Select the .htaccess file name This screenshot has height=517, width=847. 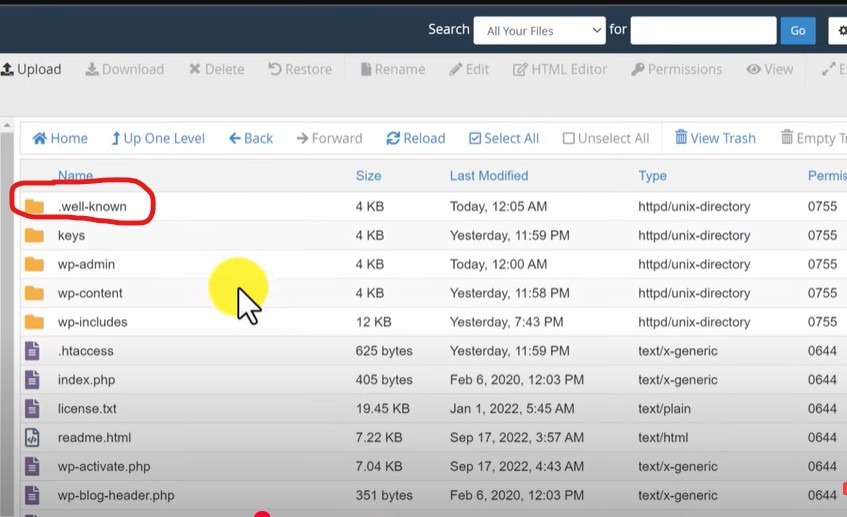[86, 351]
